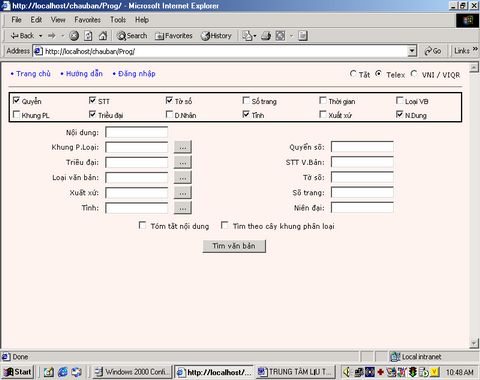Click the Discuss icon at the toolbar's end

303,36
